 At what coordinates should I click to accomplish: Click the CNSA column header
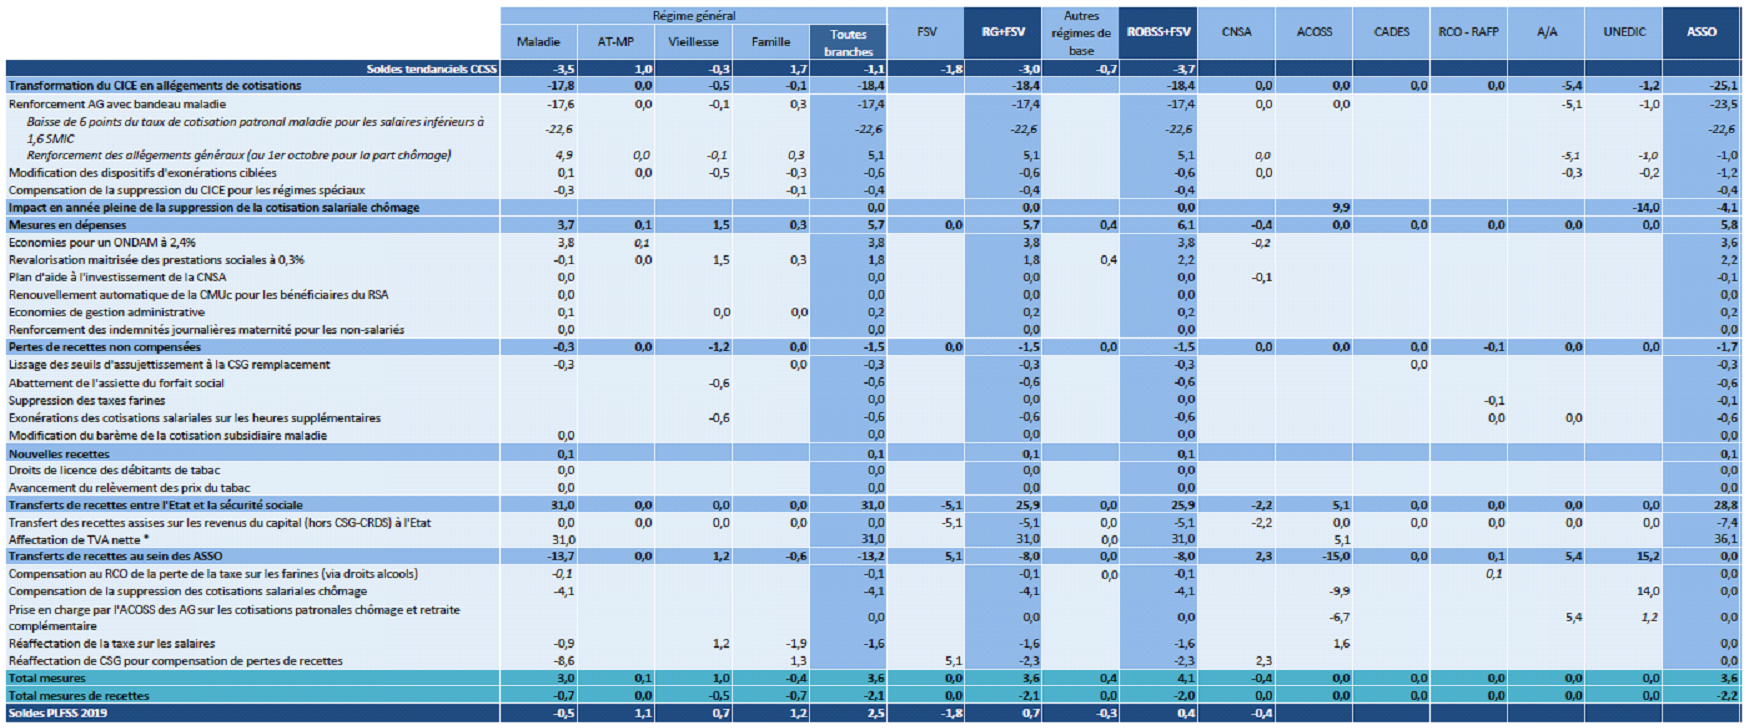[1236, 32]
